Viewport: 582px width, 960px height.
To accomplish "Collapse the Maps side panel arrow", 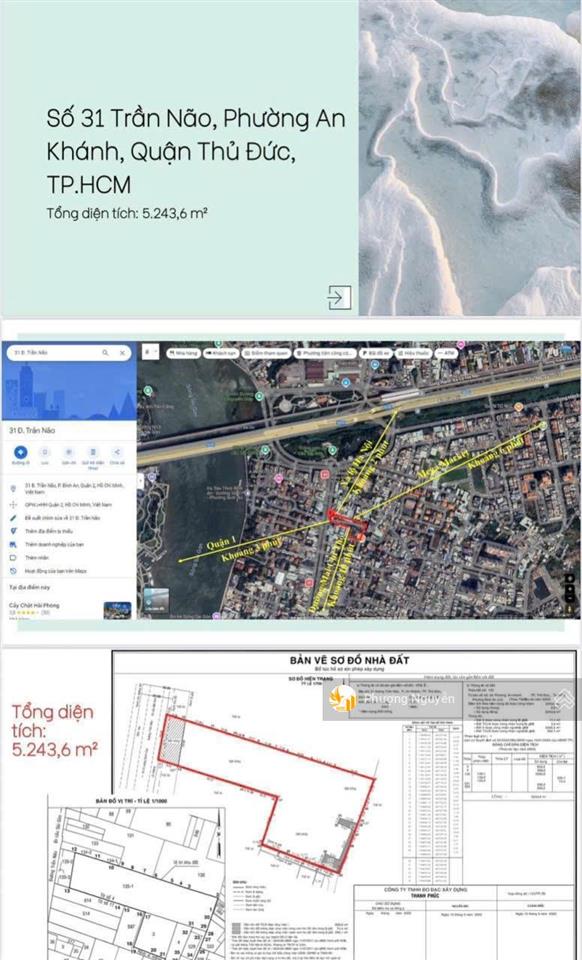I will coord(140,481).
